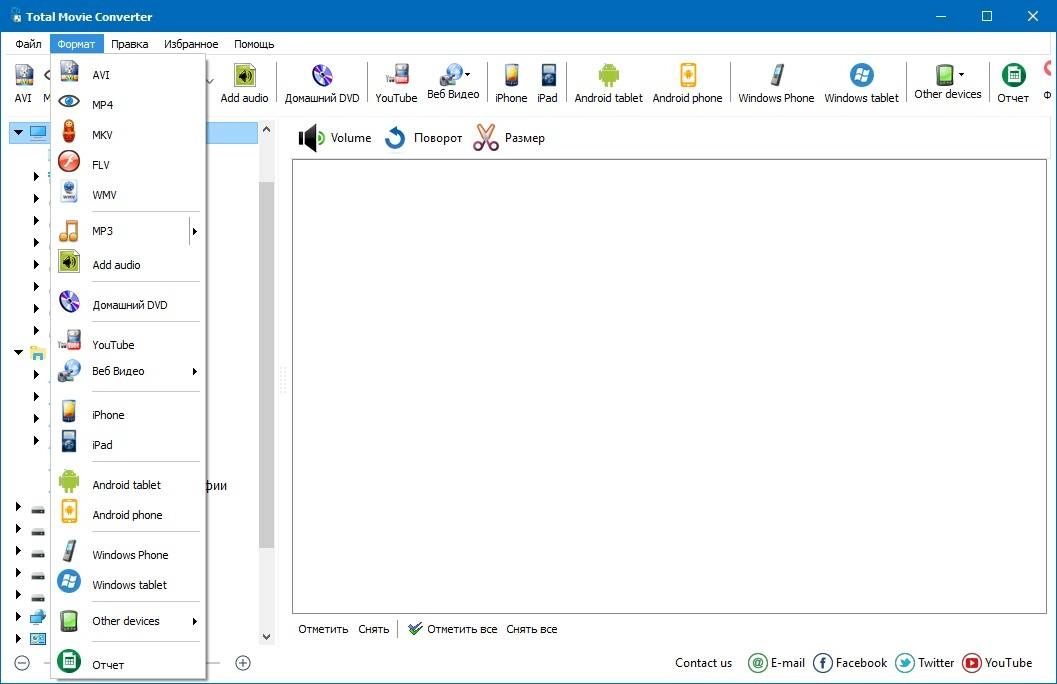
Task: Click the Снять все button
Action: pos(531,629)
